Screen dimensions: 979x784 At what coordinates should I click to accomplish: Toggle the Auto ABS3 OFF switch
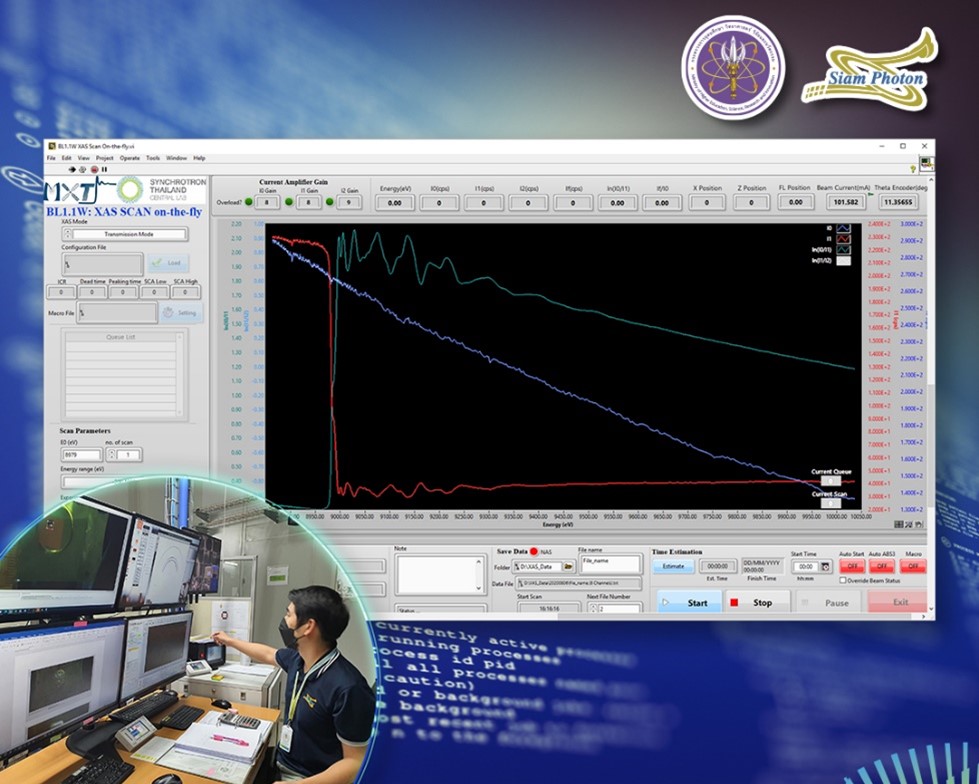tap(882, 566)
